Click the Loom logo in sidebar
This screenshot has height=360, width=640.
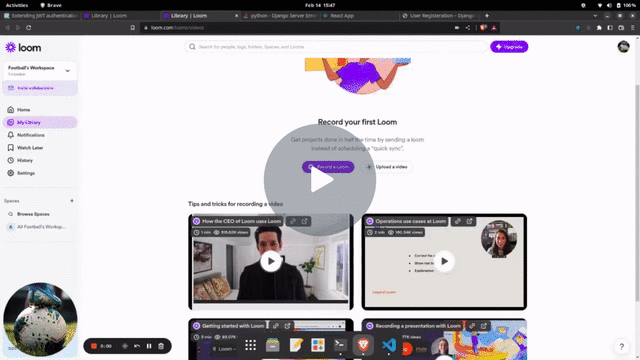click(23, 47)
